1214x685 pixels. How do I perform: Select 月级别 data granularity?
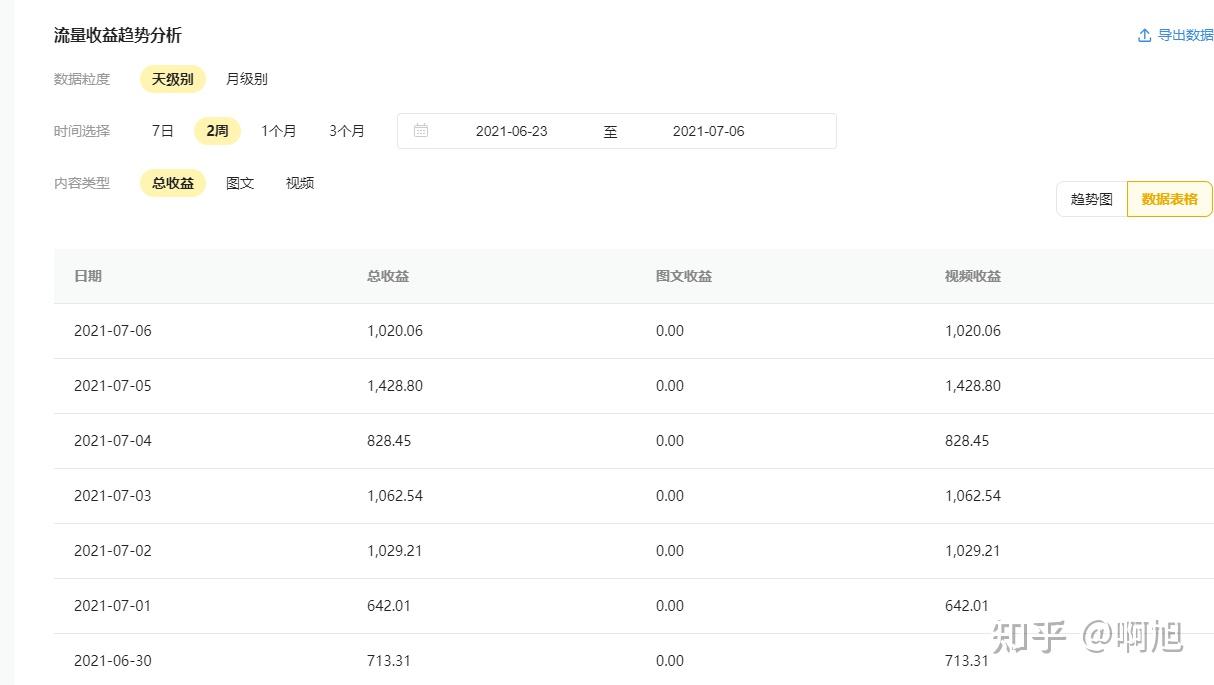click(x=247, y=79)
